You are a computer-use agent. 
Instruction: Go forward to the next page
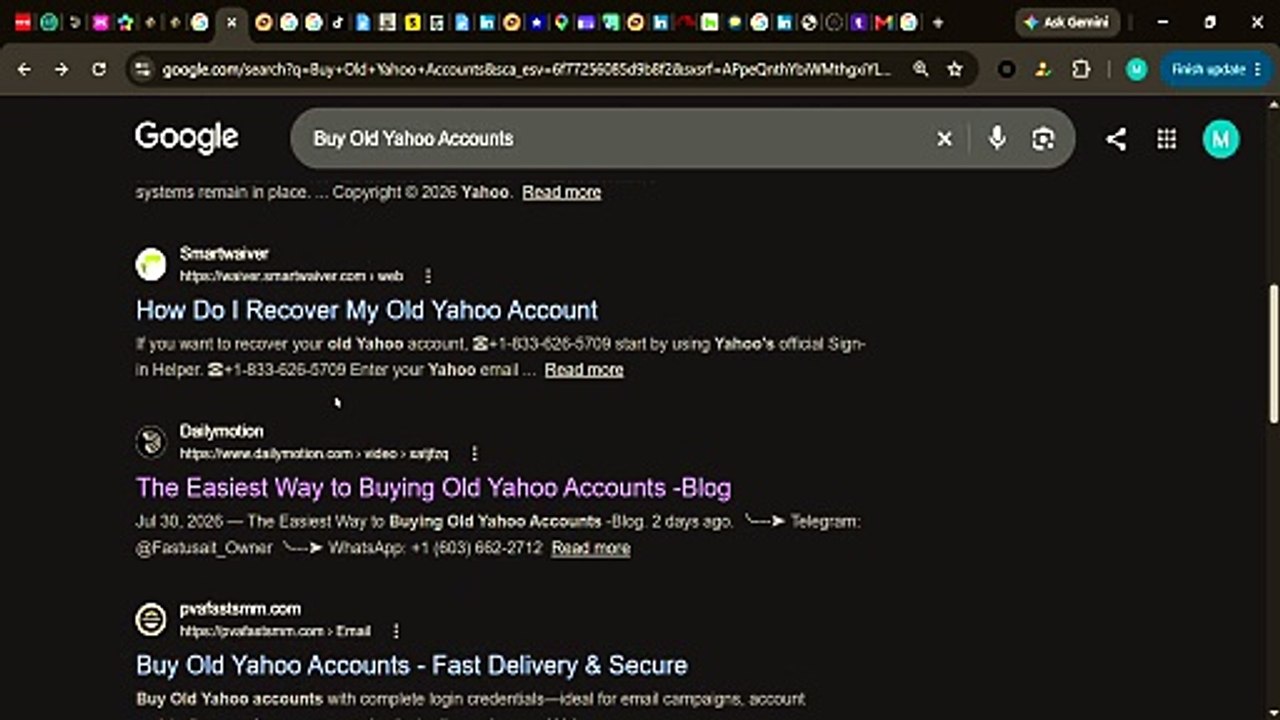61,69
